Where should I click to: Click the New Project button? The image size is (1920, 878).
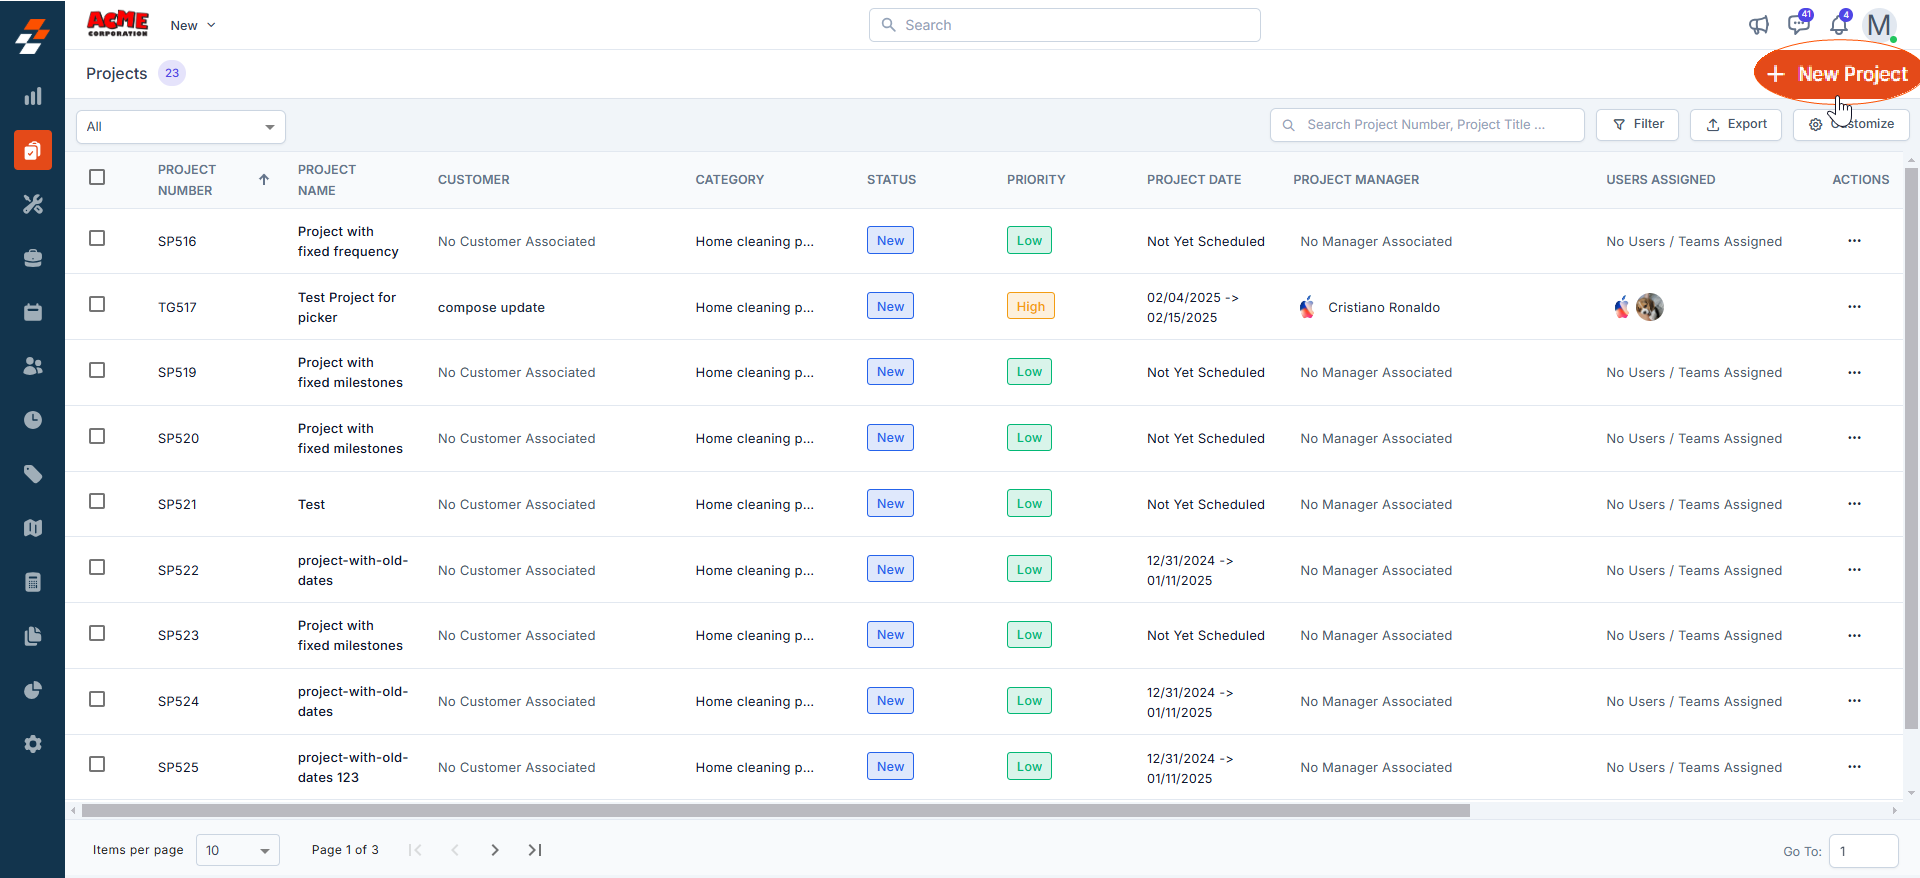point(1838,74)
